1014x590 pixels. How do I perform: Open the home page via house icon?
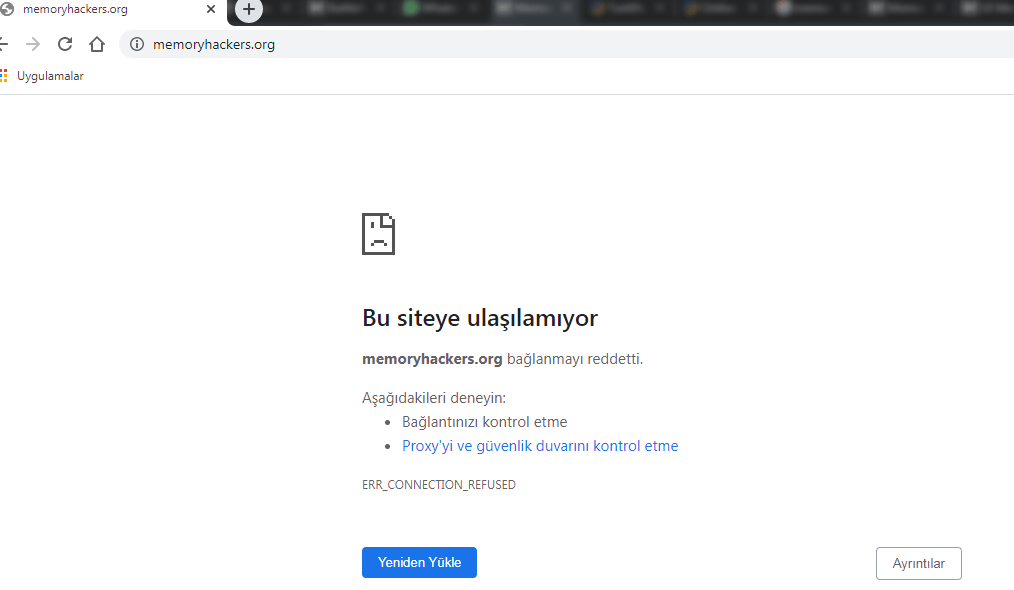click(x=97, y=44)
